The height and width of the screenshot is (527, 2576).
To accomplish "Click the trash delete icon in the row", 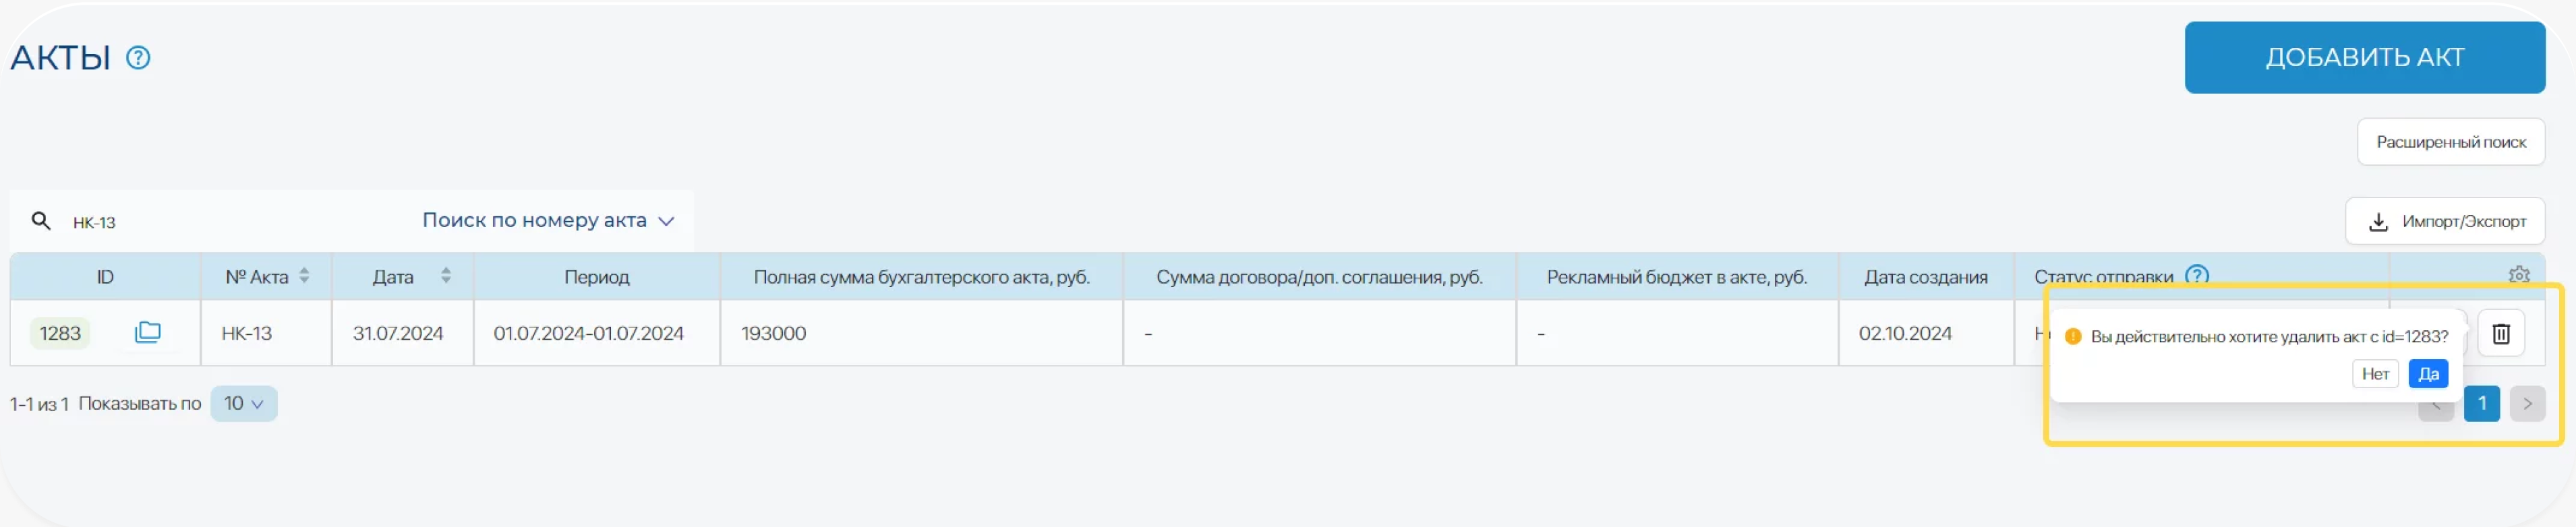I will (x=2500, y=333).
